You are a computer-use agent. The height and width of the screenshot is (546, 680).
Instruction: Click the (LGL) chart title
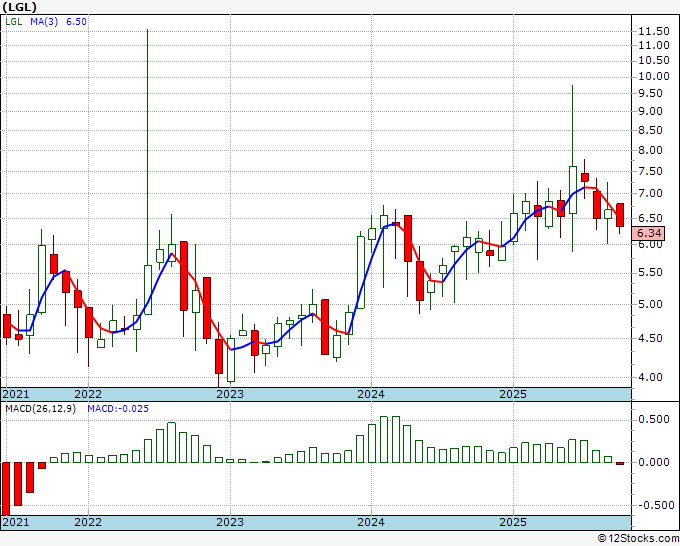tap(19, 7)
